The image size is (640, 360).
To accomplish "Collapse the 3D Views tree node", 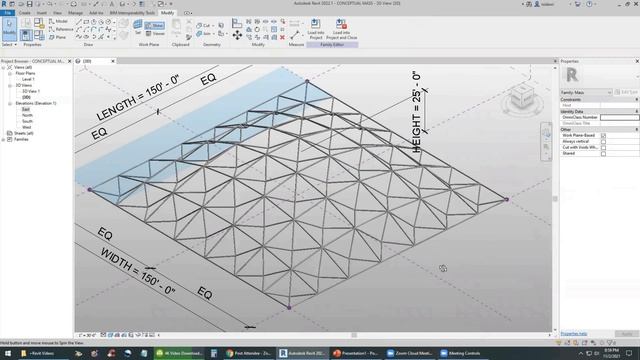I will tap(10, 86).
